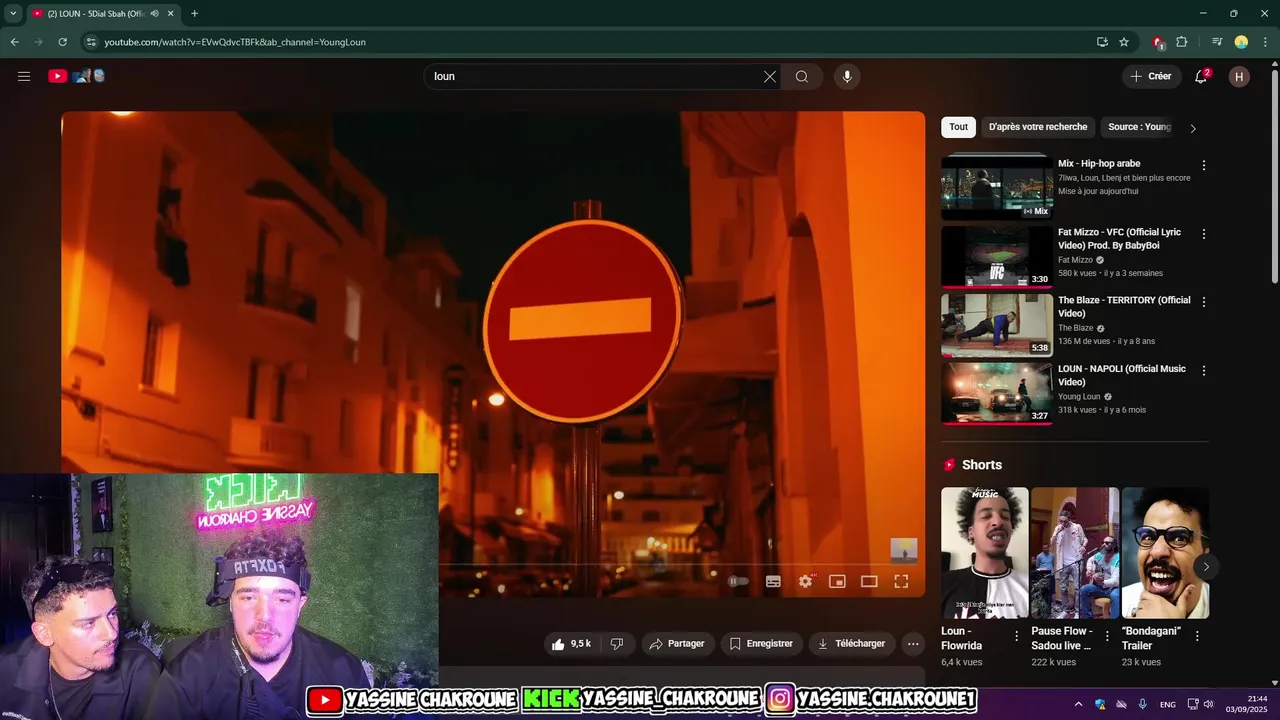Image resolution: width=1280 pixels, height=720 pixels.
Task: Show hidden system tray icons
Action: [x=1078, y=704]
